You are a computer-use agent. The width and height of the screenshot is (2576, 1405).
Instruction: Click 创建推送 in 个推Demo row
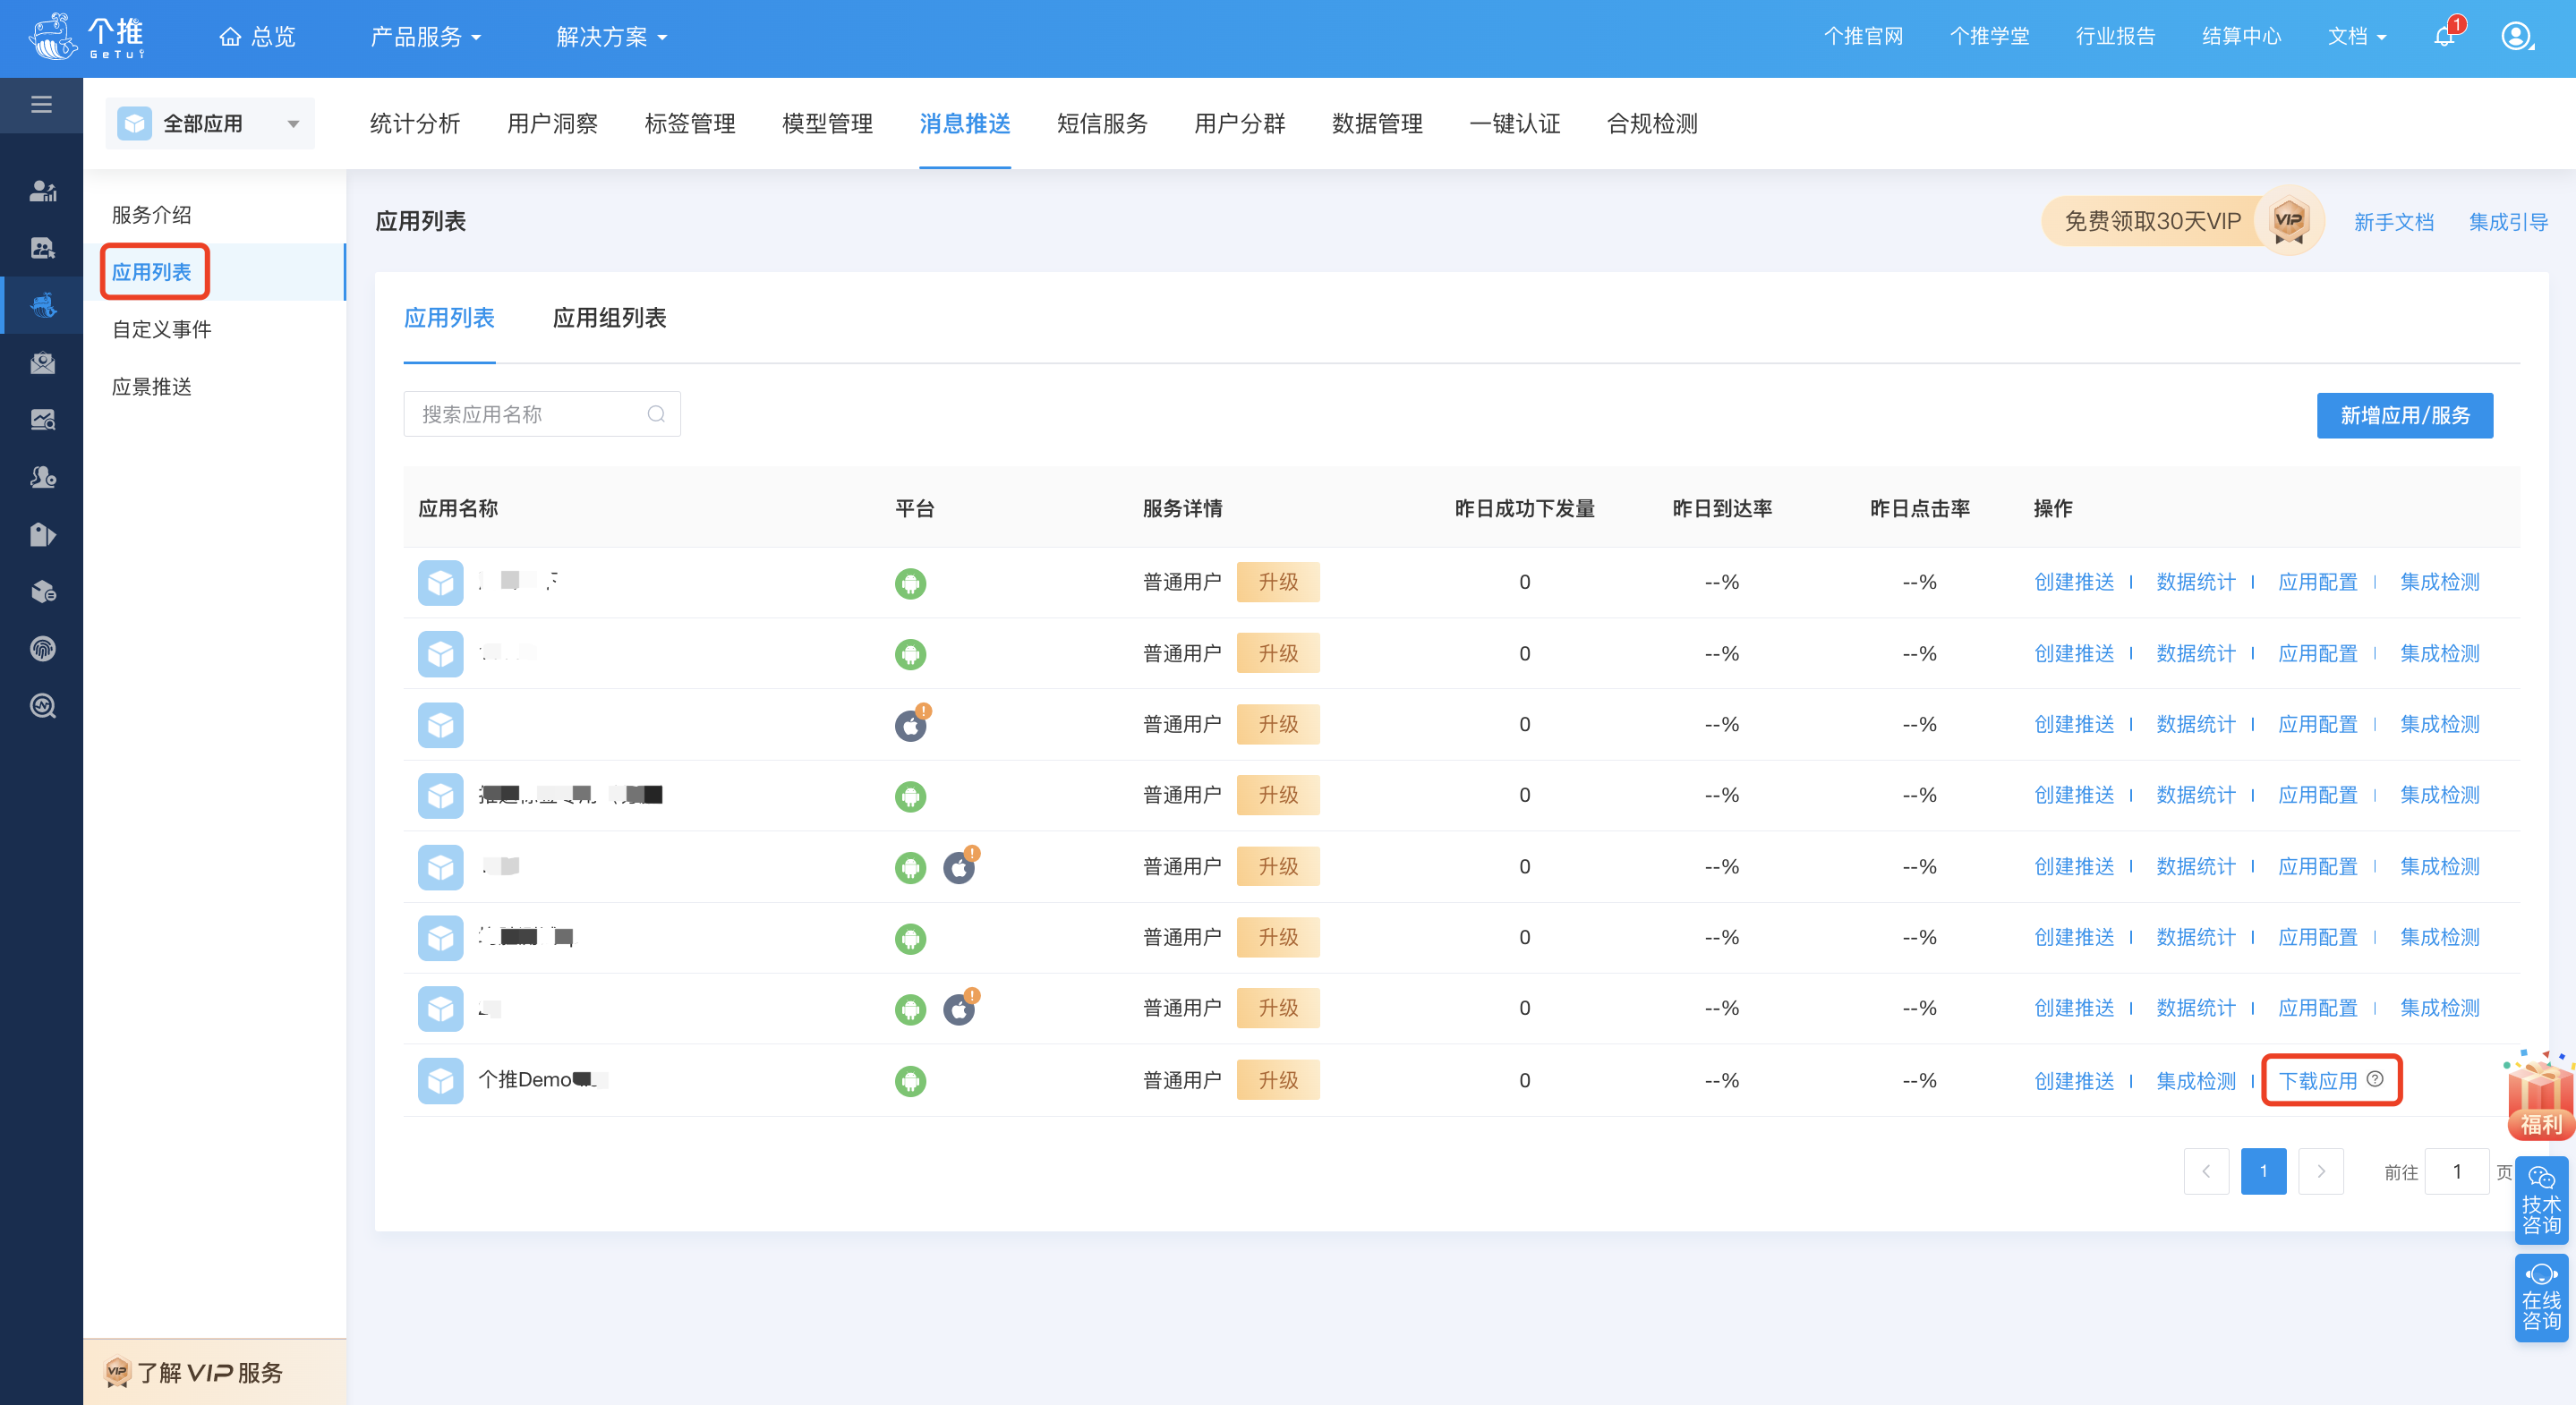click(x=2074, y=1081)
